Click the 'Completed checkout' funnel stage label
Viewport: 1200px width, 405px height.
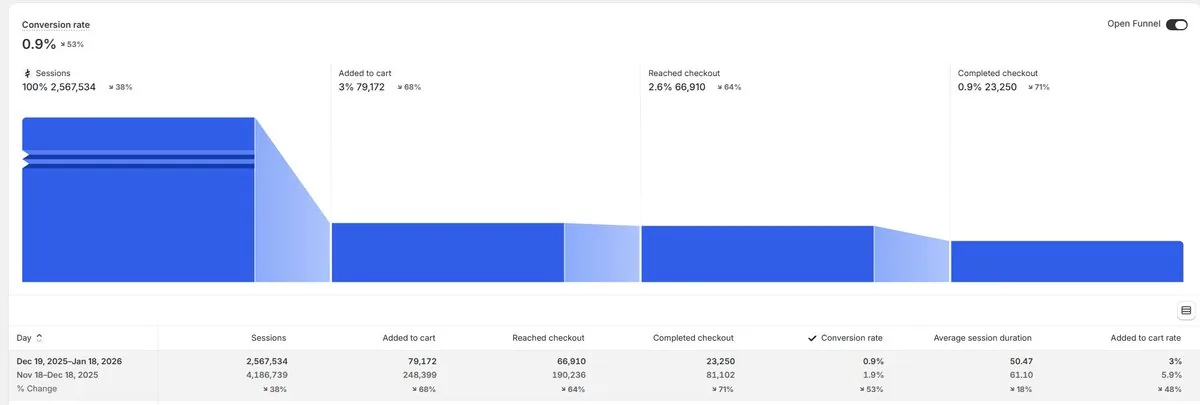click(x=998, y=73)
